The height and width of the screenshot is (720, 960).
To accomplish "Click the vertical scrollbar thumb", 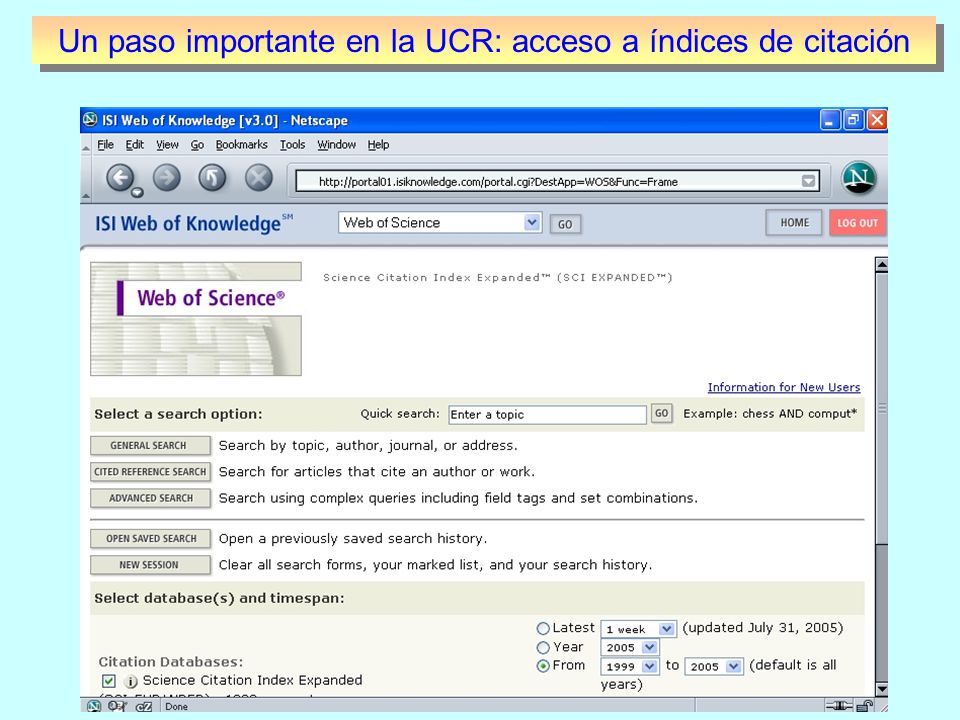I will (x=882, y=408).
